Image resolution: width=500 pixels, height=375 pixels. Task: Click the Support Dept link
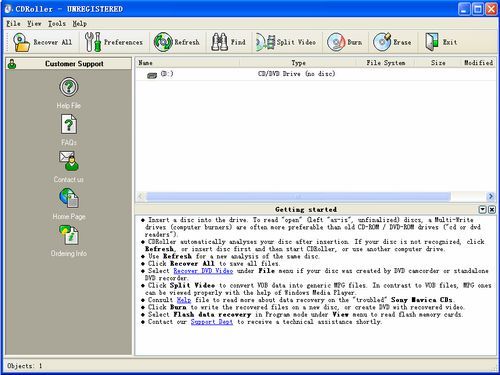pos(212,322)
